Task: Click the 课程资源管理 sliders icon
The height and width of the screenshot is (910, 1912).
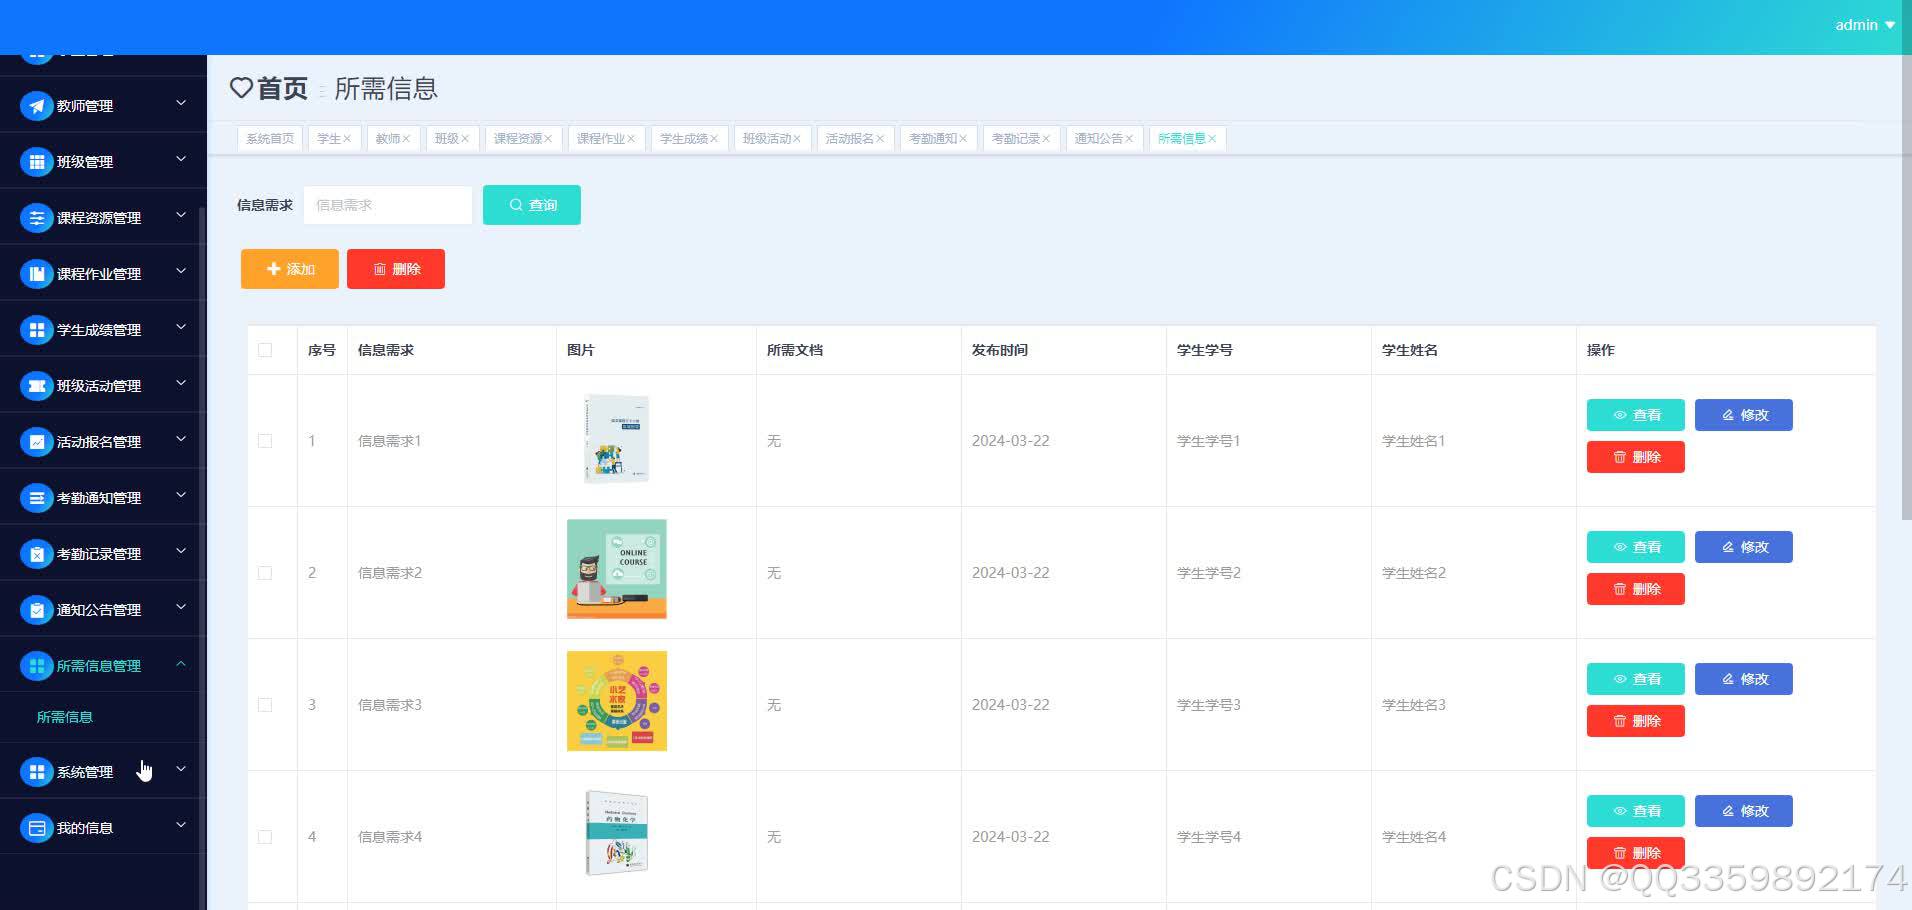Action: coord(37,218)
